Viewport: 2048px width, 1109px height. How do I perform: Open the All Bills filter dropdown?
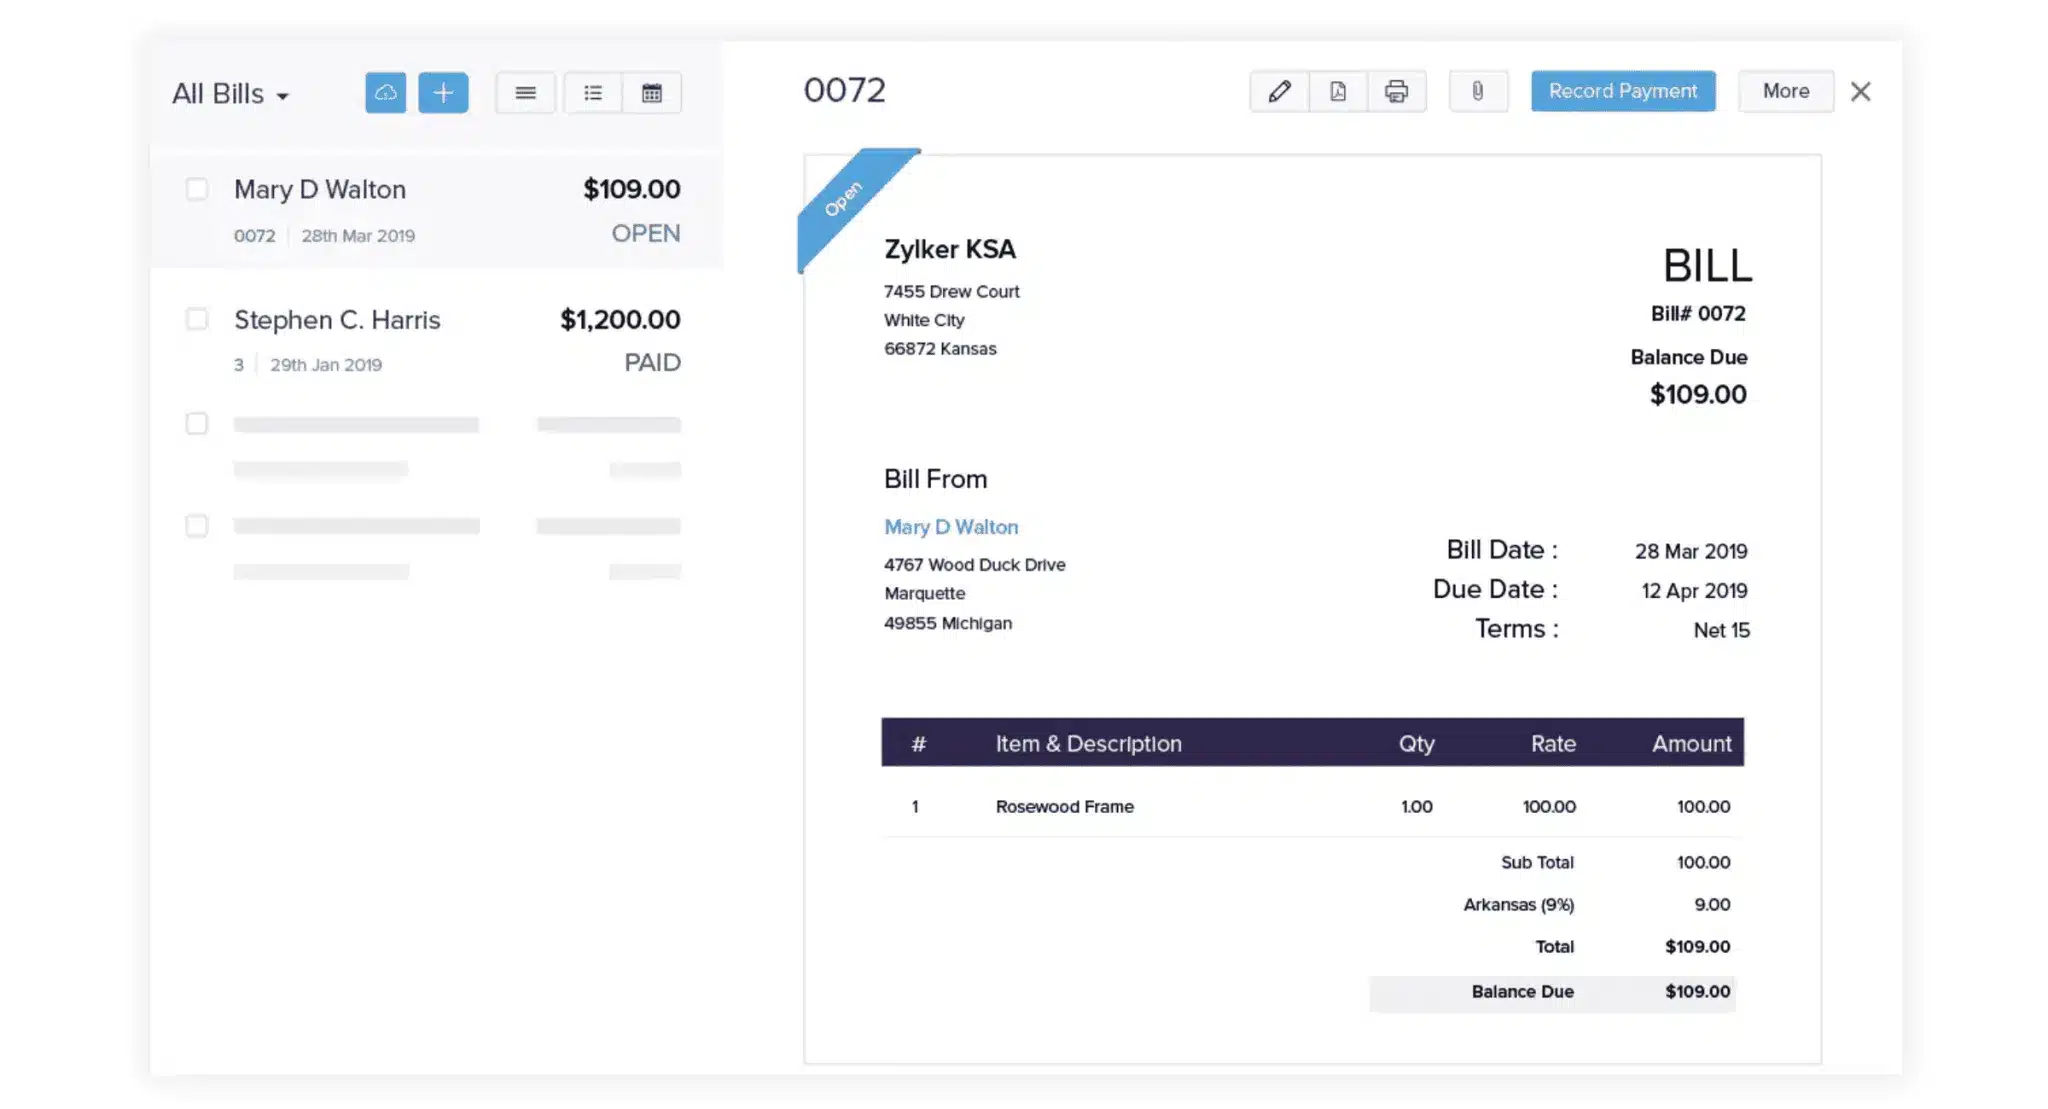click(230, 94)
